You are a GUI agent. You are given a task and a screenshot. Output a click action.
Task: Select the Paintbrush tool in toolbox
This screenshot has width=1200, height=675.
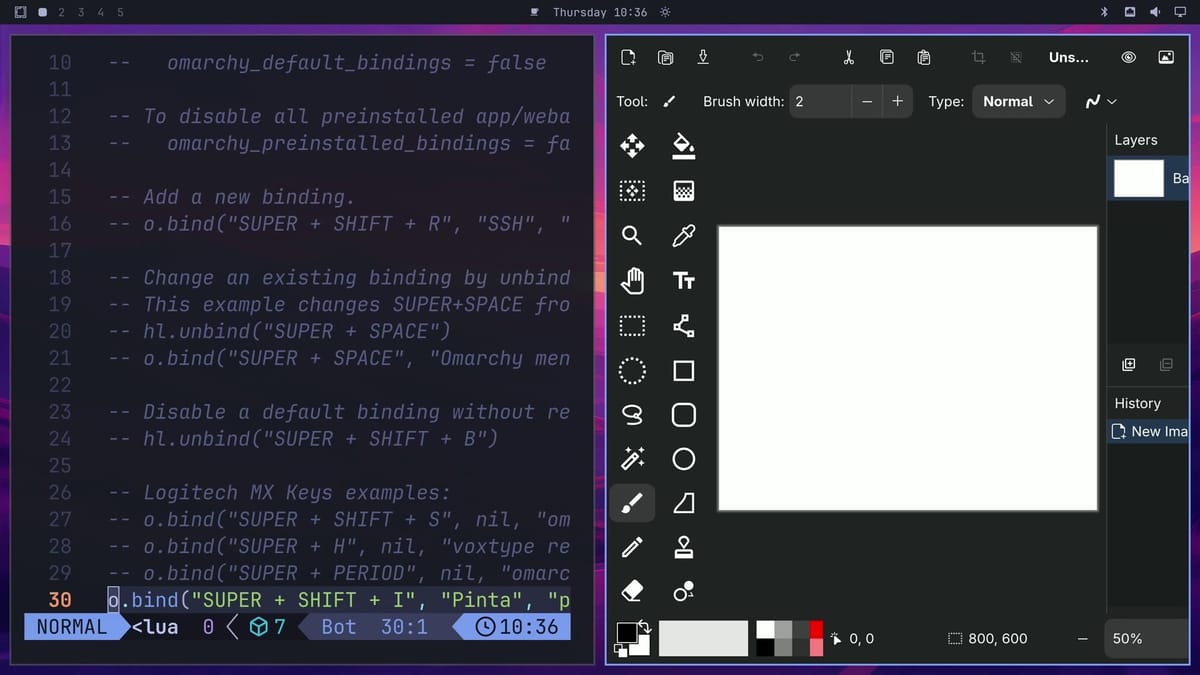pyautogui.click(x=632, y=503)
